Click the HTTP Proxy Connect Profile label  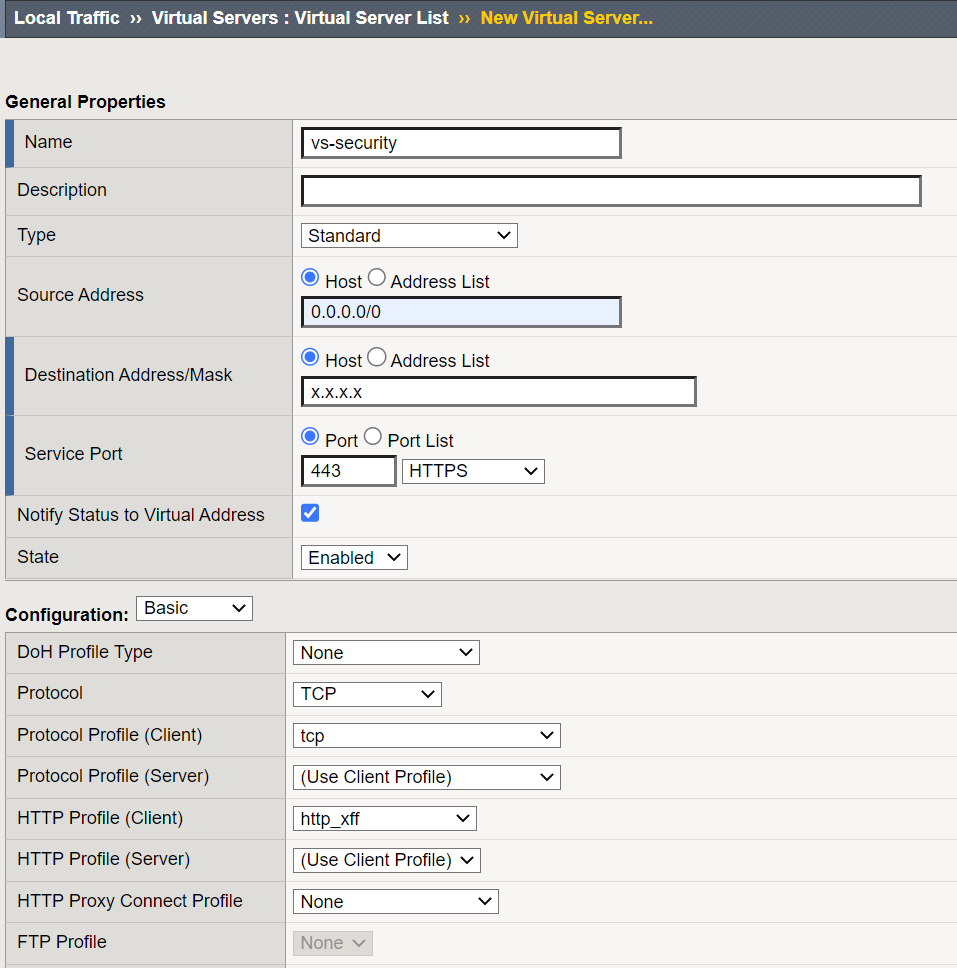click(130, 901)
